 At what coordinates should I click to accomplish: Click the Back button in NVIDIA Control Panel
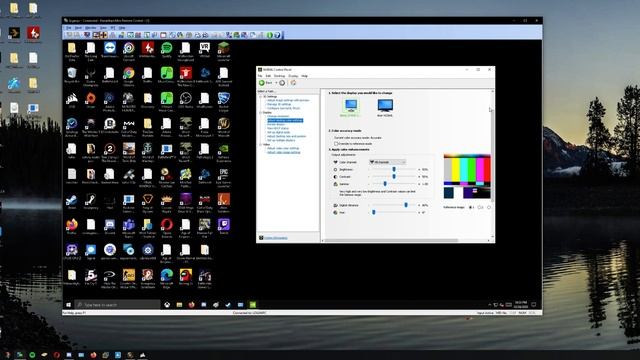(x=266, y=83)
